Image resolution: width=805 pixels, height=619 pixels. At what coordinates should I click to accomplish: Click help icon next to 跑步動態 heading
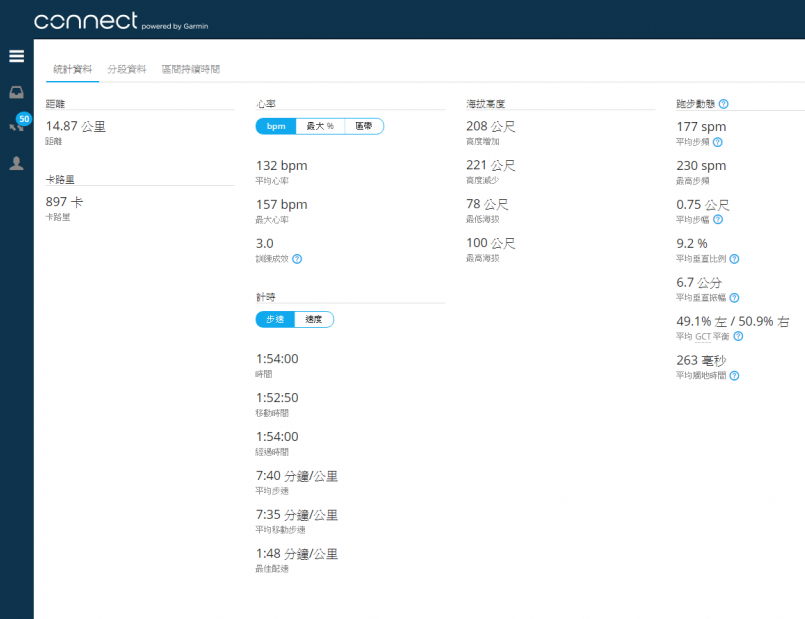pyautogui.click(x=723, y=103)
